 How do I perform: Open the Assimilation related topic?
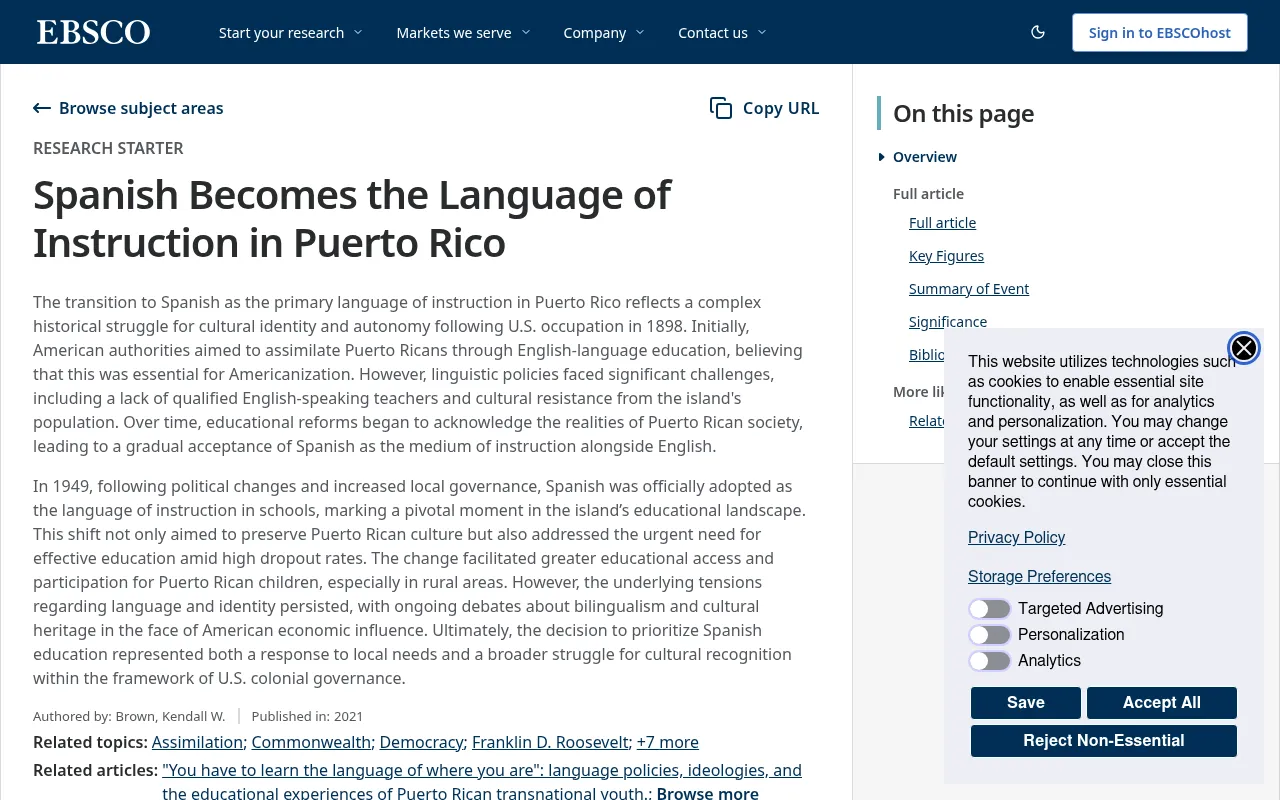coord(197,742)
